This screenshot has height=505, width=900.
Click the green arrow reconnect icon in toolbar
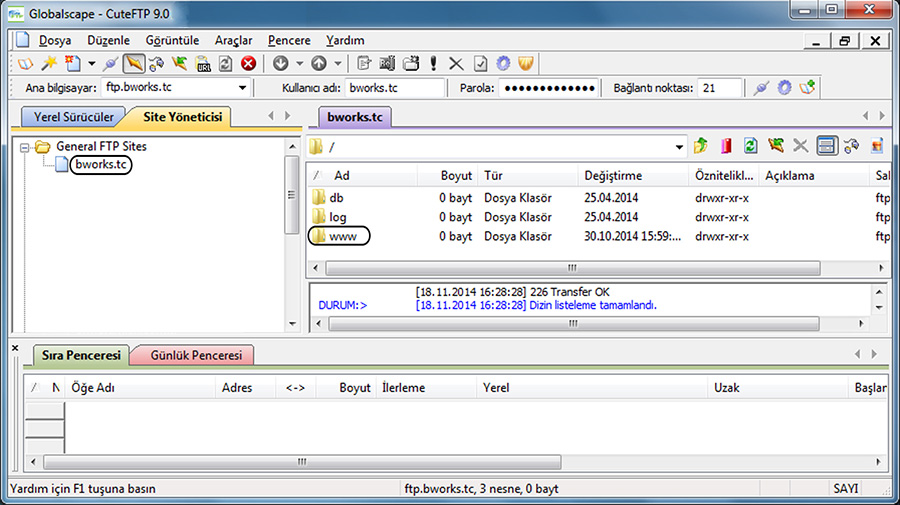tap(180, 64)
